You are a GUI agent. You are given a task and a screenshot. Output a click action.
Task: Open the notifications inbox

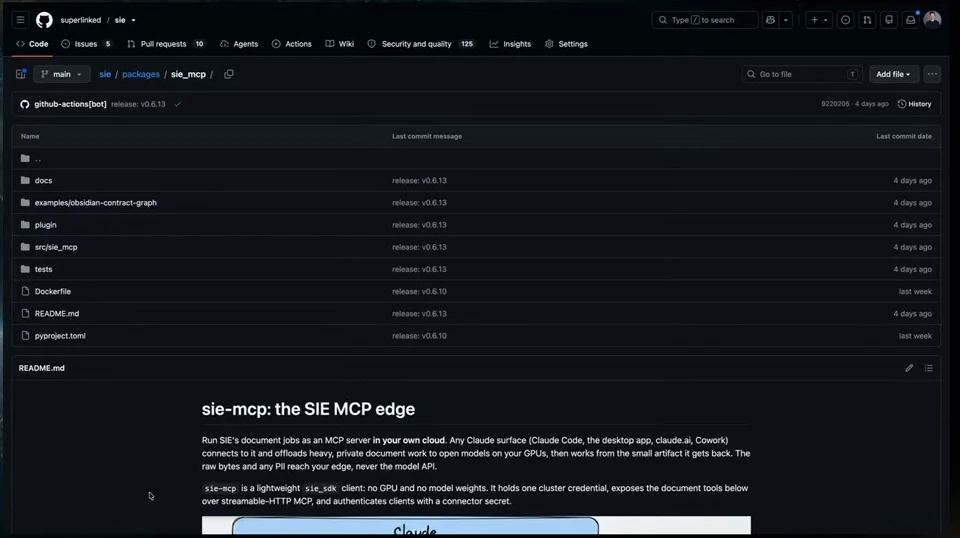pos(910,20)
